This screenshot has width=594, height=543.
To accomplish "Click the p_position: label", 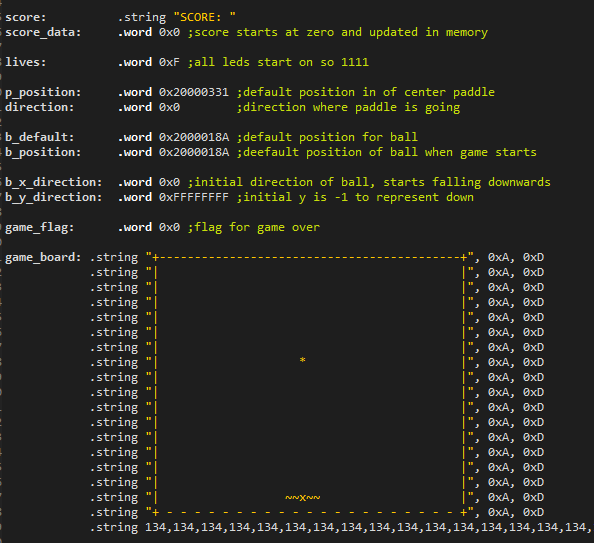I will (43, 92).
